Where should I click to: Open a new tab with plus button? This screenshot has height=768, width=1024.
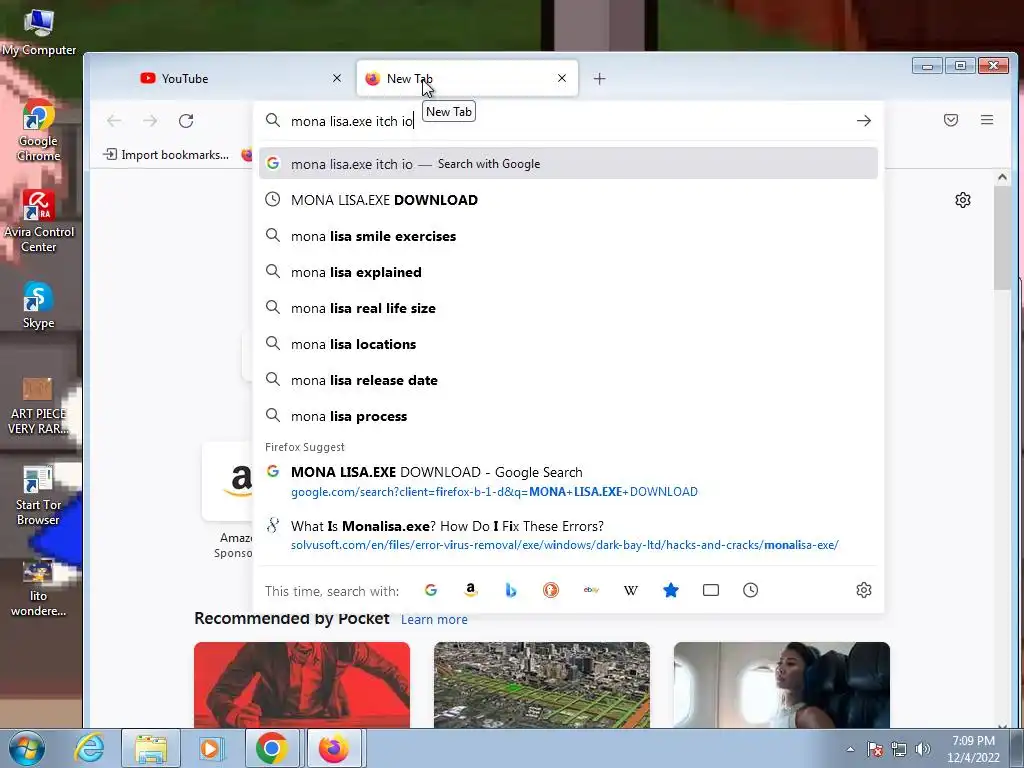(x=600, y=79)
